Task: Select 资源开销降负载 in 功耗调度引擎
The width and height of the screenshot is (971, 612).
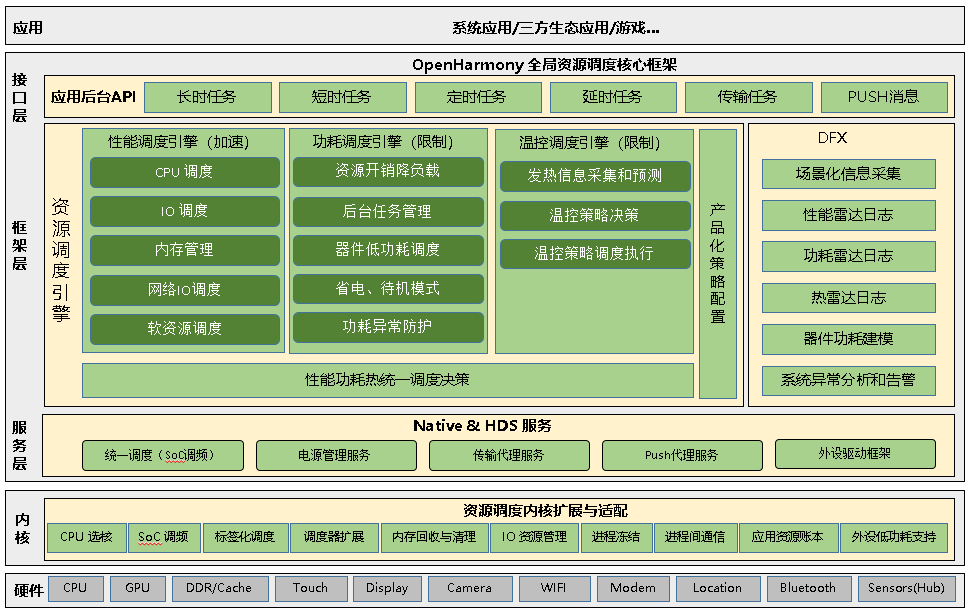Action: tap(388, 172)
